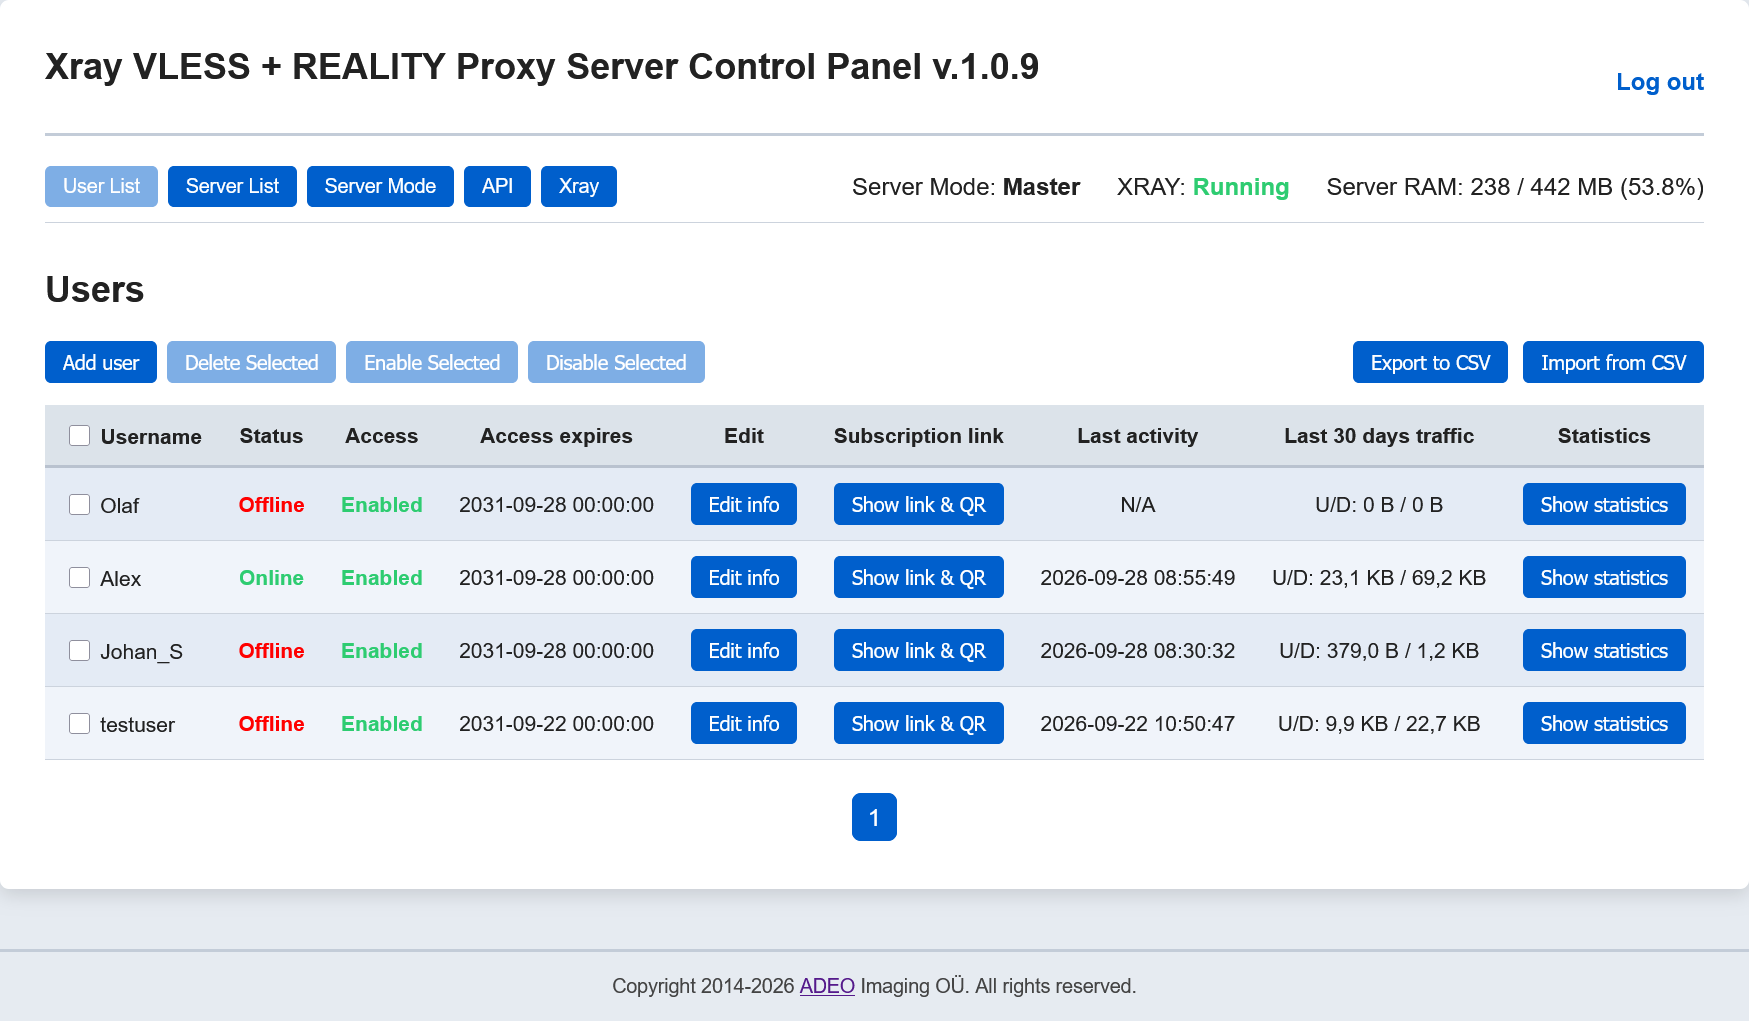Image resolution: width=1749 pixels, height=1021 pixels.
Task: Show link & QR for Alex
Action: click(x=919, y=577)
